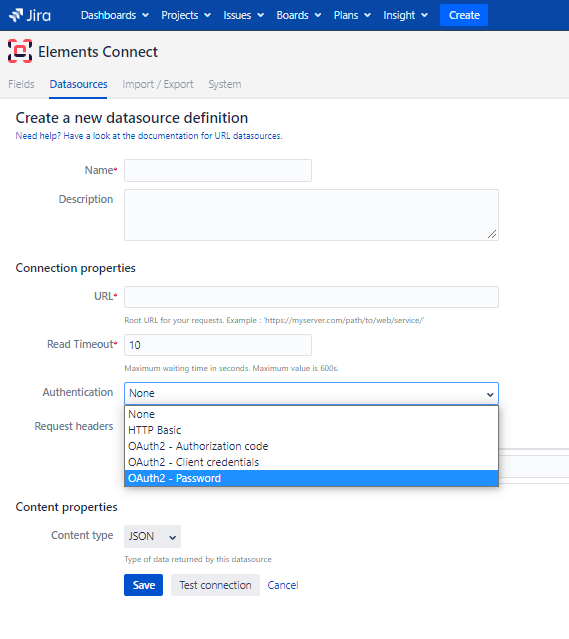
Task: Open the System tab
Action: coord(225,84)
